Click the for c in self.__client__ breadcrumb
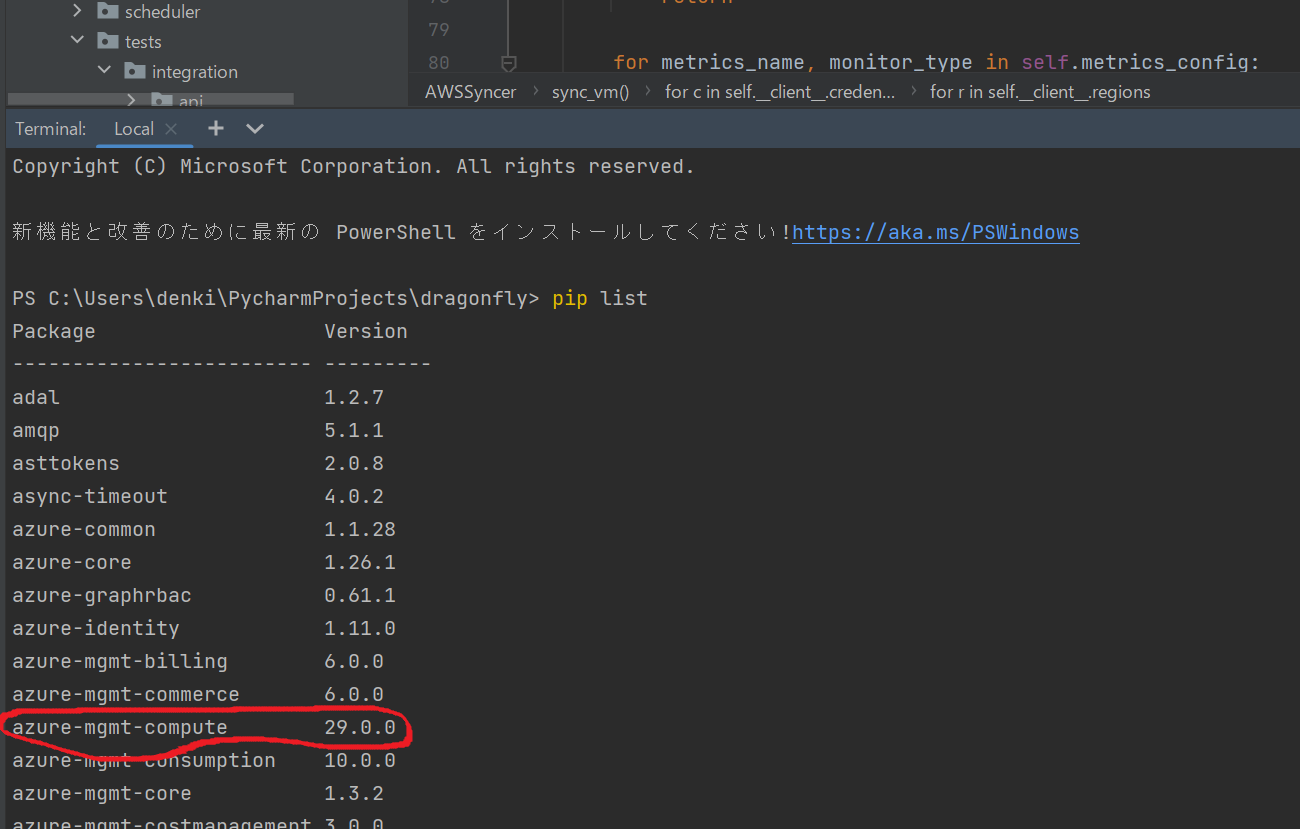 coord(780,92)
